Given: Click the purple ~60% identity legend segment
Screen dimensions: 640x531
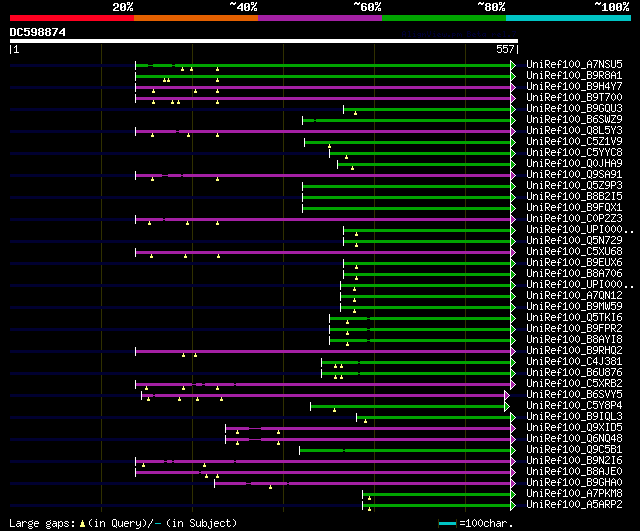Looking at the screenshot, I should click(320, 18).
